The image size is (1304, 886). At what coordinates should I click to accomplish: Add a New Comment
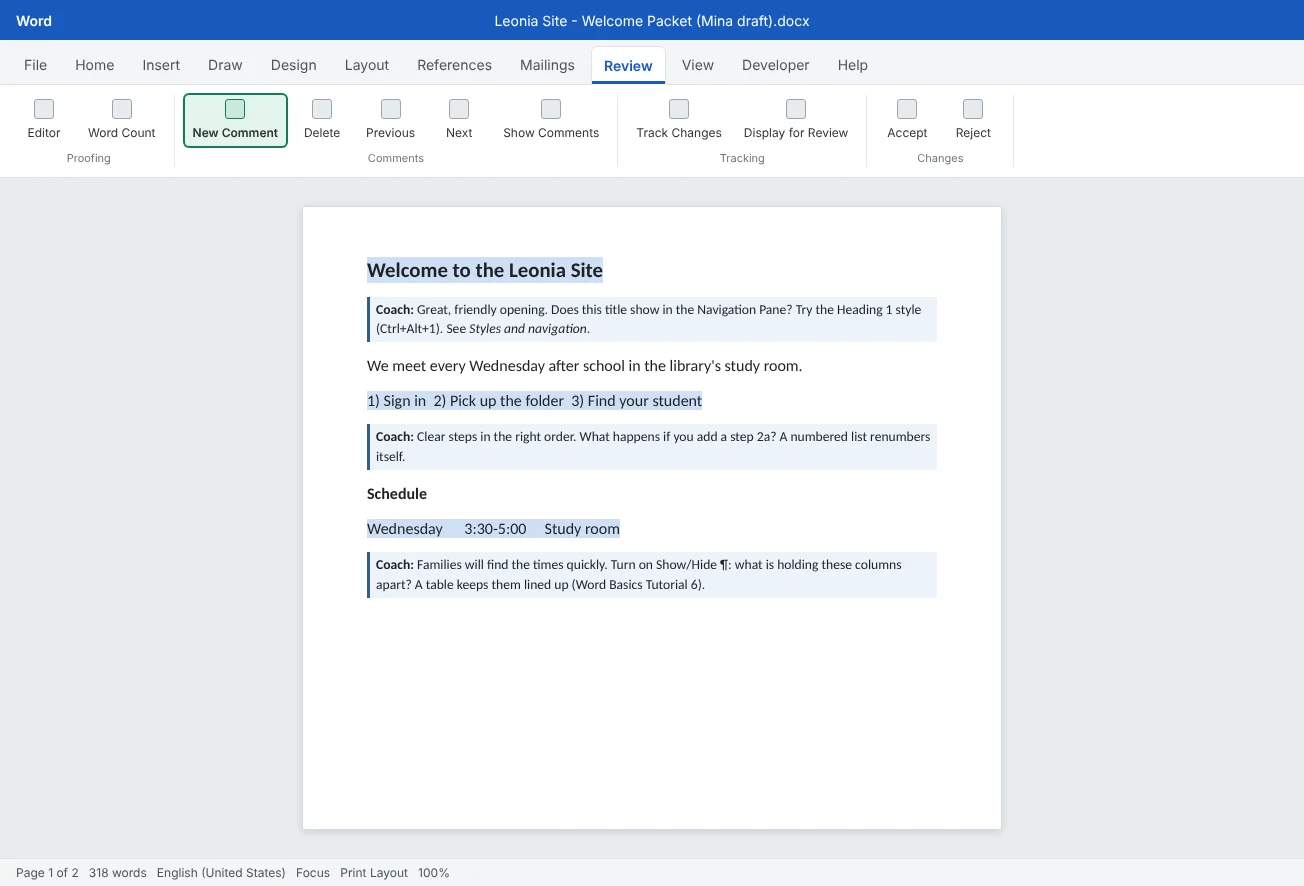click(235, 120)
